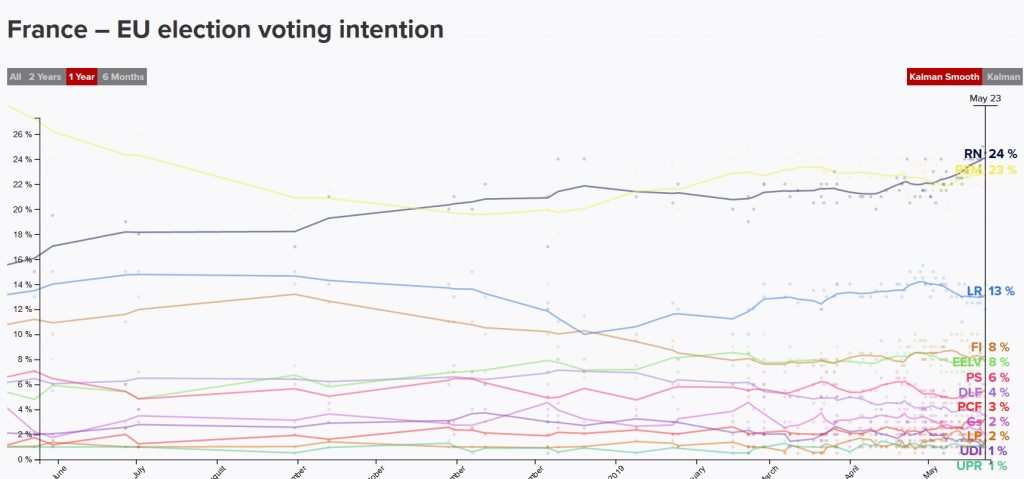The image size is (1024, 479).
Task: Enable Kalman Smooth filtering
Action: click(944, 76)
